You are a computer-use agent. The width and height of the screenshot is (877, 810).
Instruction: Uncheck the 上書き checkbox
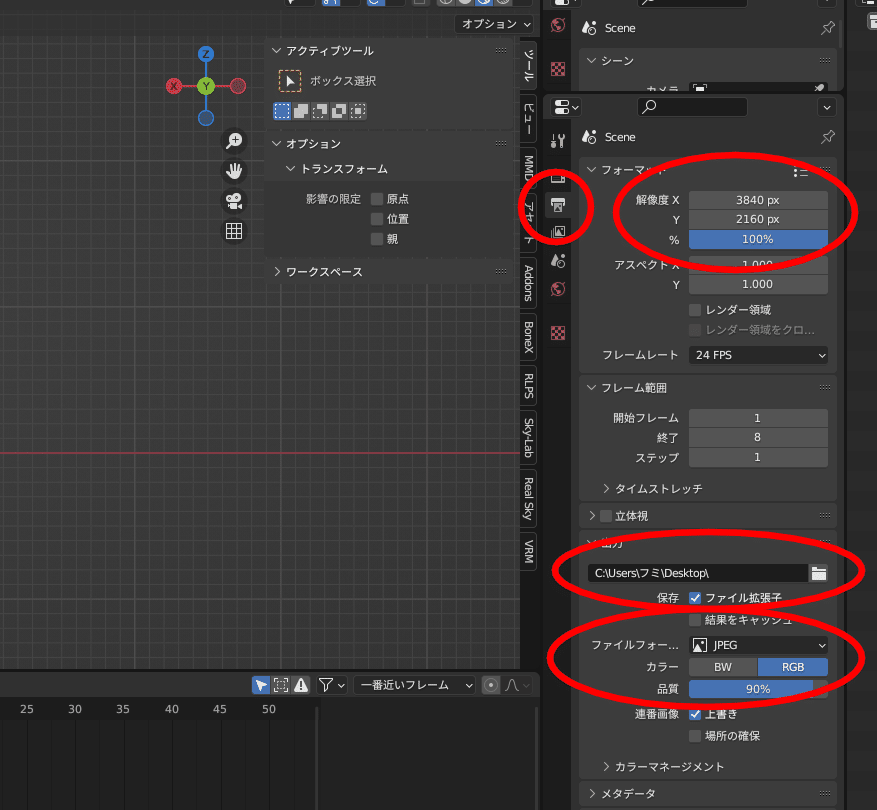[695, 714]
